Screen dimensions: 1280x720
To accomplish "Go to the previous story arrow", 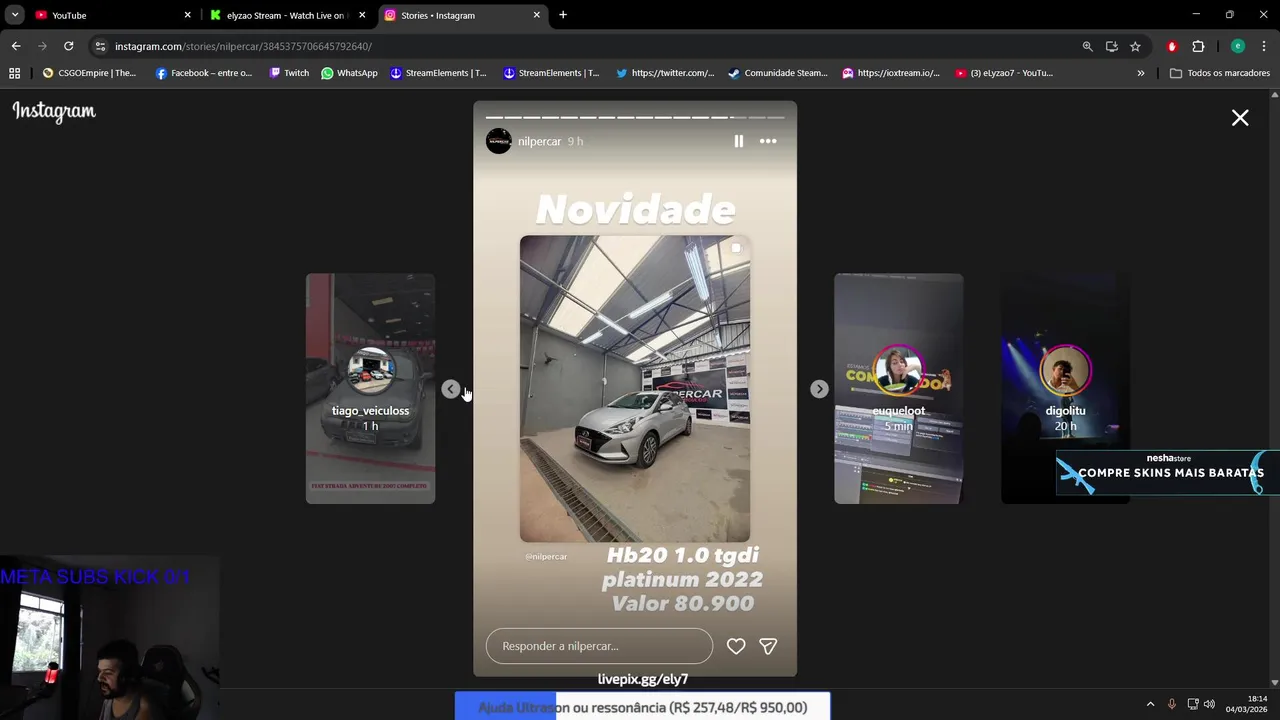I will click(451, 389).
